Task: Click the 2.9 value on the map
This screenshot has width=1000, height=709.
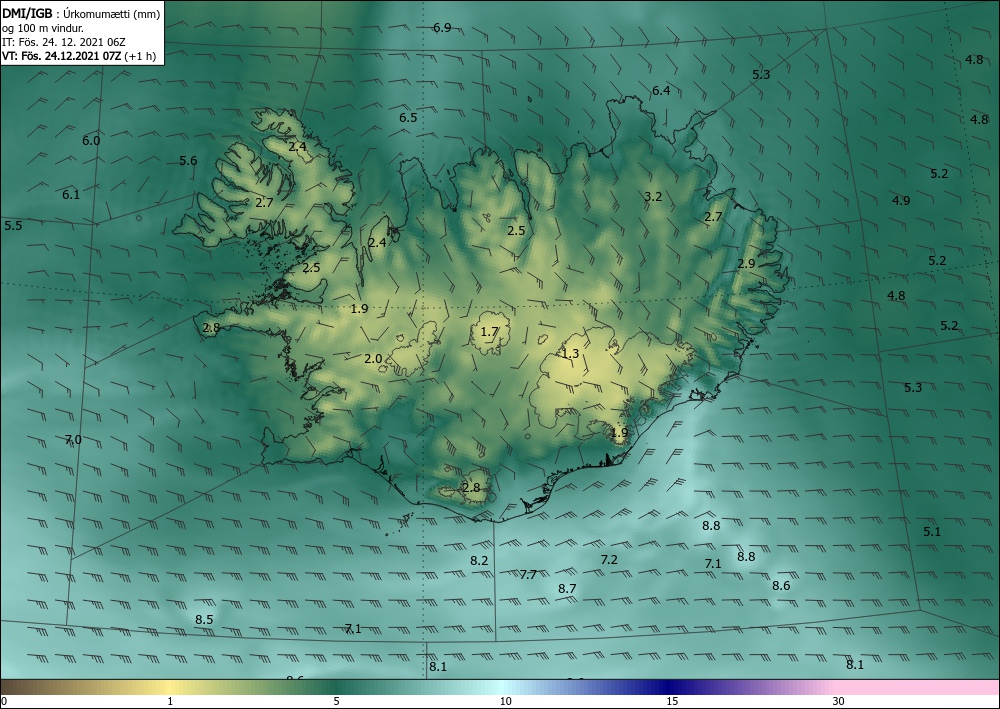Action: click(x=746, y=263)
